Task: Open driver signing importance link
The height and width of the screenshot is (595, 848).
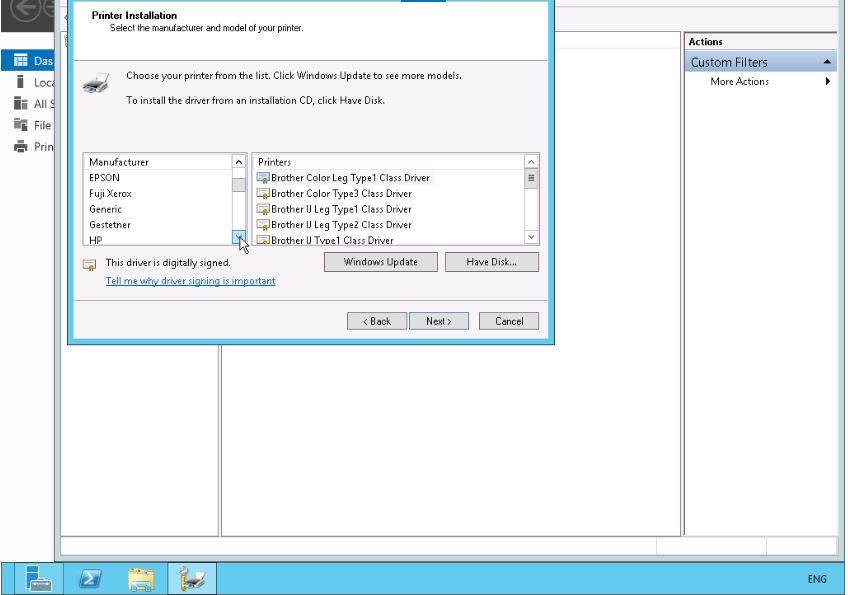Action: click(x=190, y=281)
